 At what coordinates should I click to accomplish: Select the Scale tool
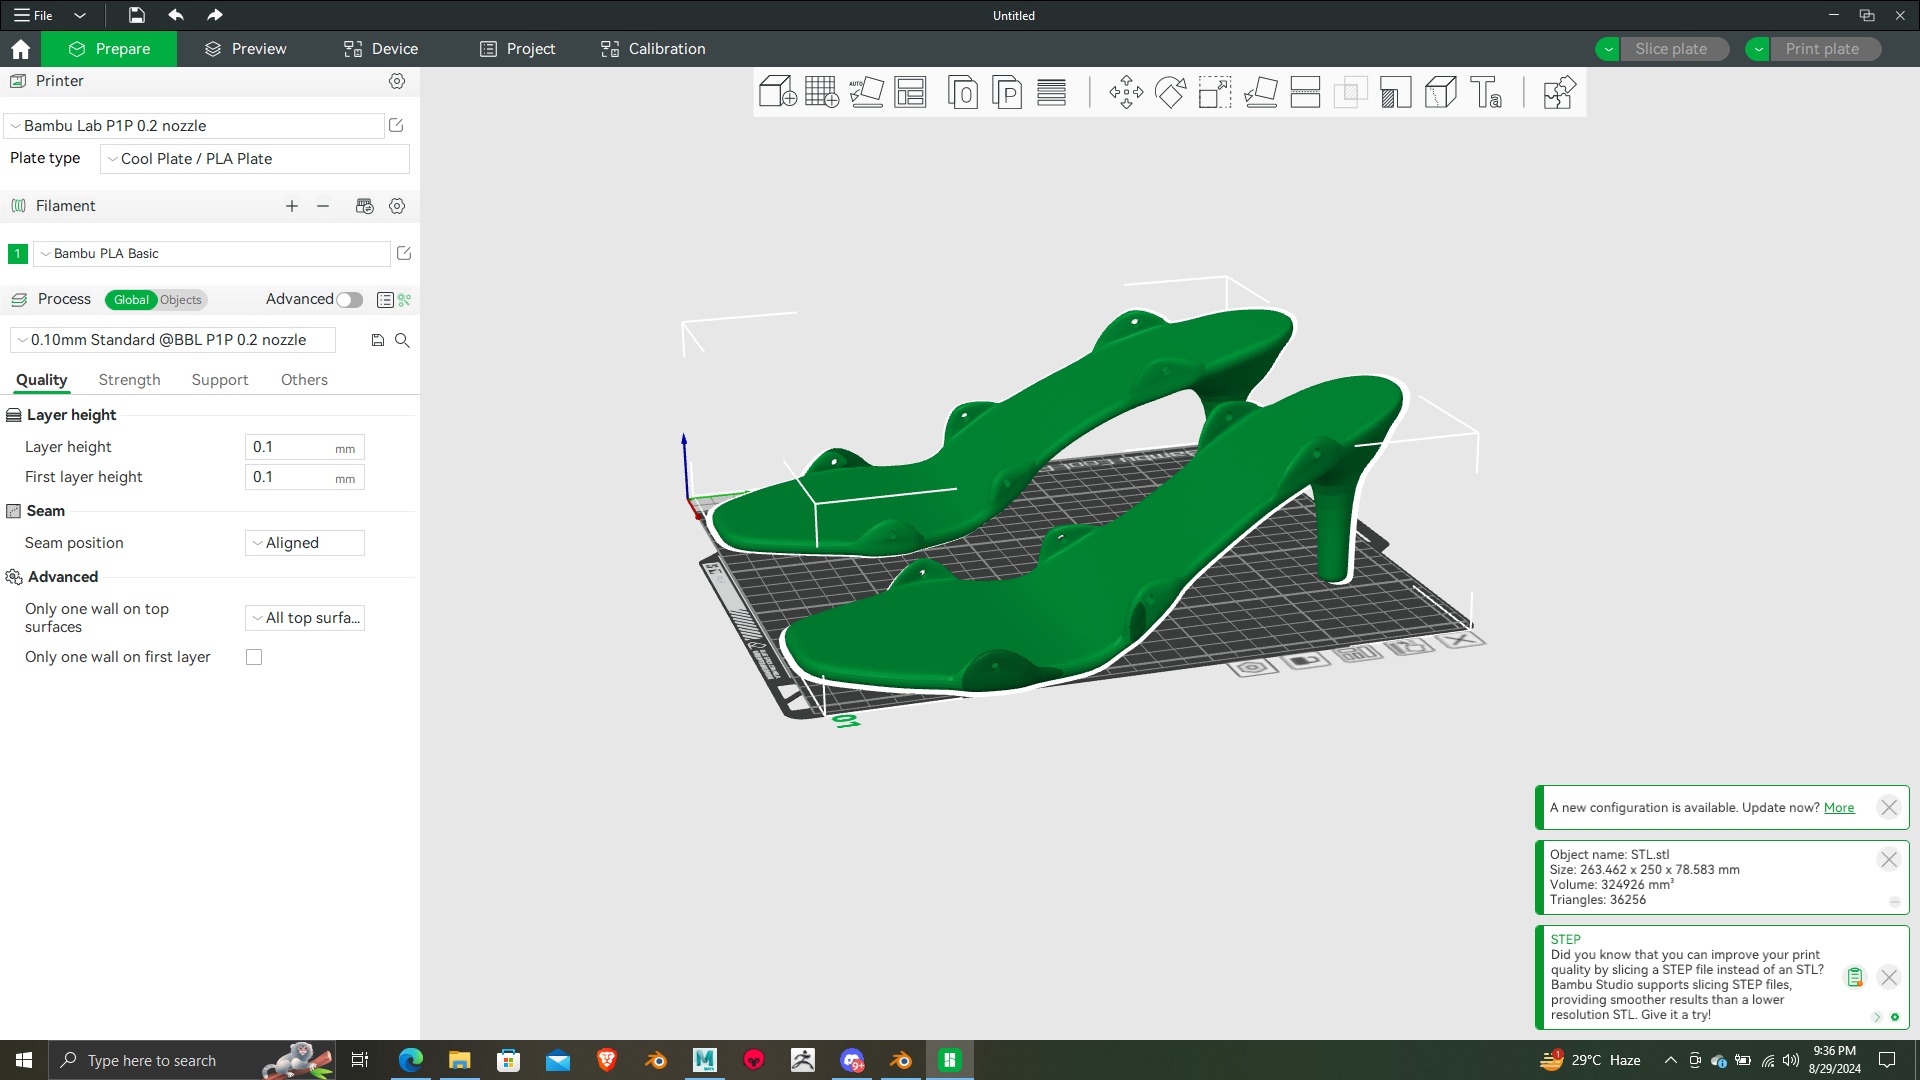(x=1215, y=92)
